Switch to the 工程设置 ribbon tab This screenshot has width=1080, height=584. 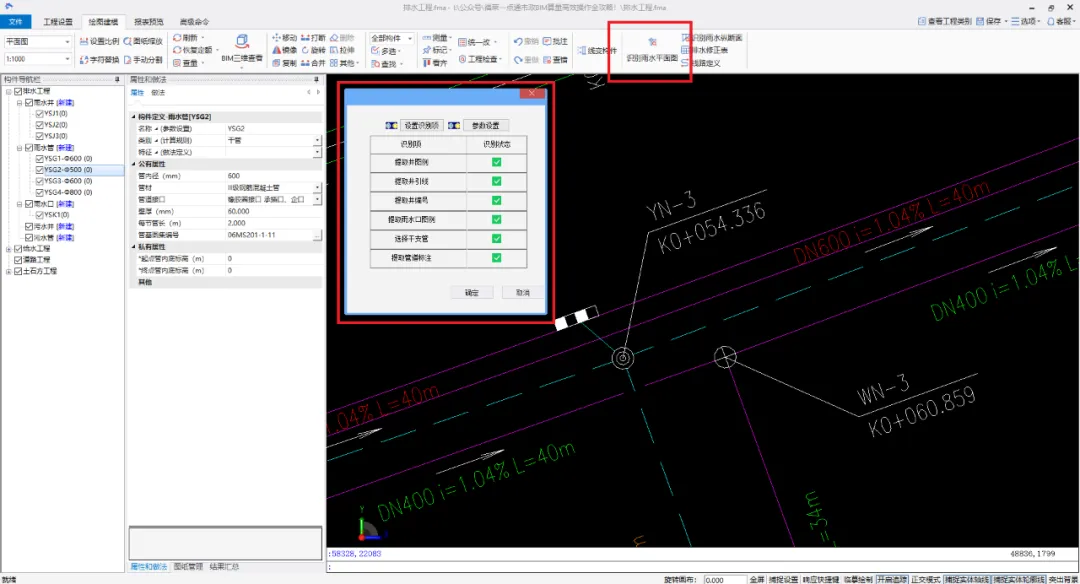pos(58,22)
